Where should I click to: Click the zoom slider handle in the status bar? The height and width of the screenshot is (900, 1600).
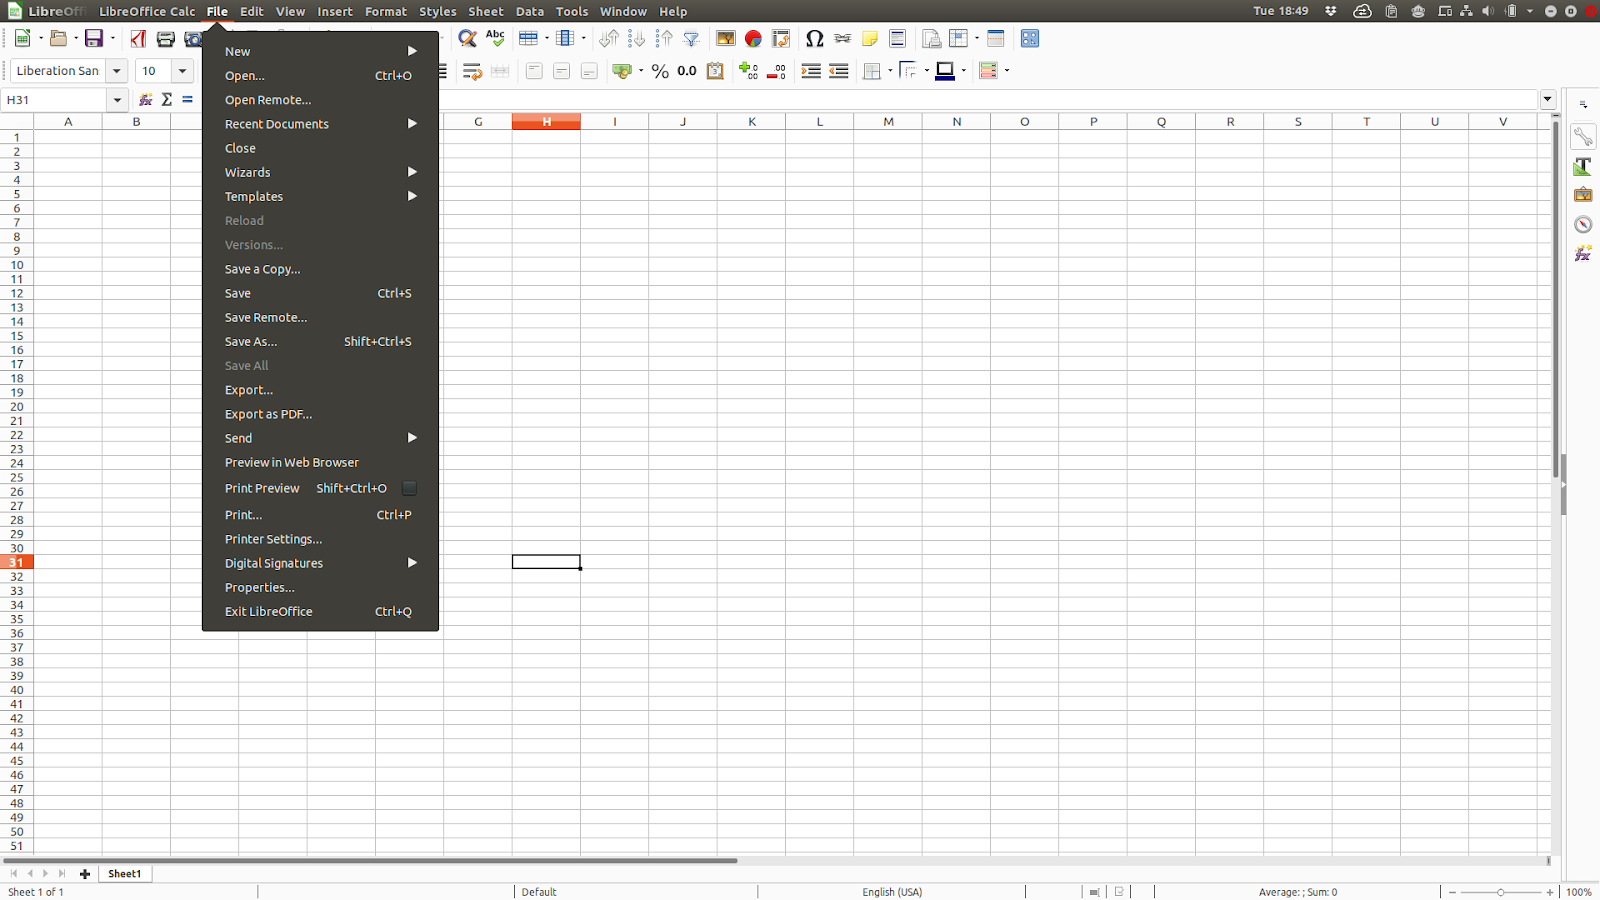[1500, 892]
